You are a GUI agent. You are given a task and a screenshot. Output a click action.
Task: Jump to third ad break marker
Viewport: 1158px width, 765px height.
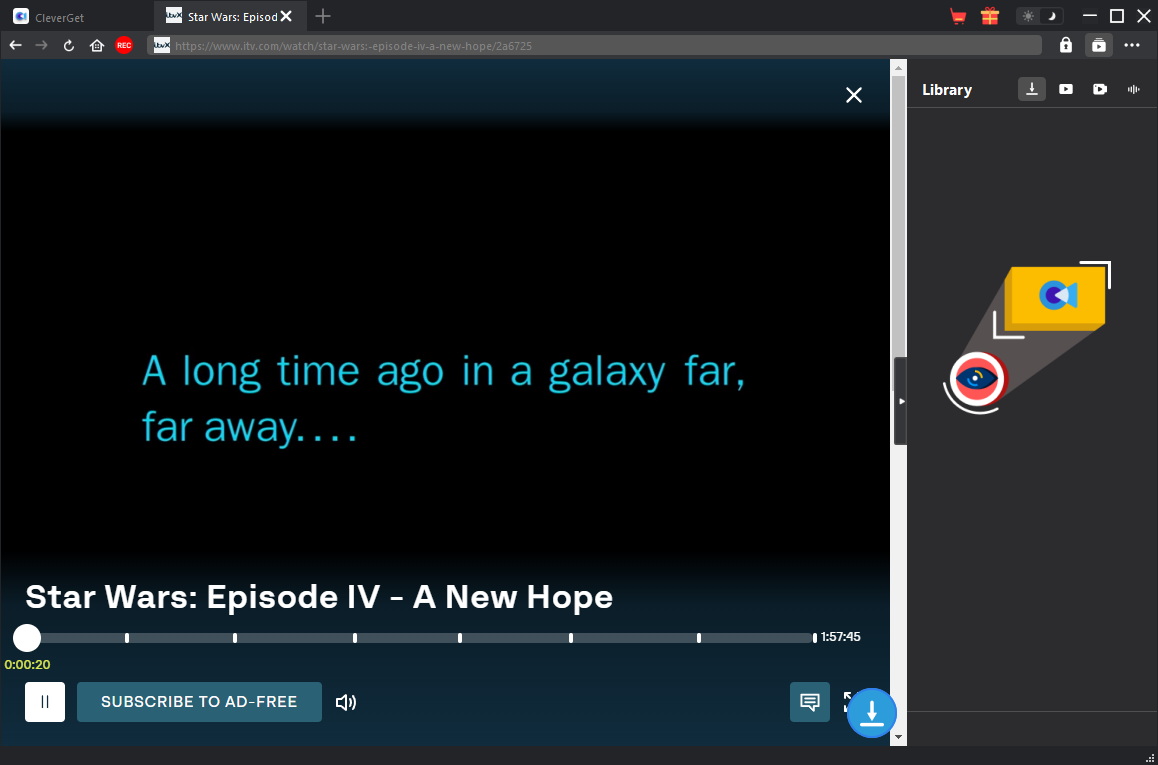point(355,637)
